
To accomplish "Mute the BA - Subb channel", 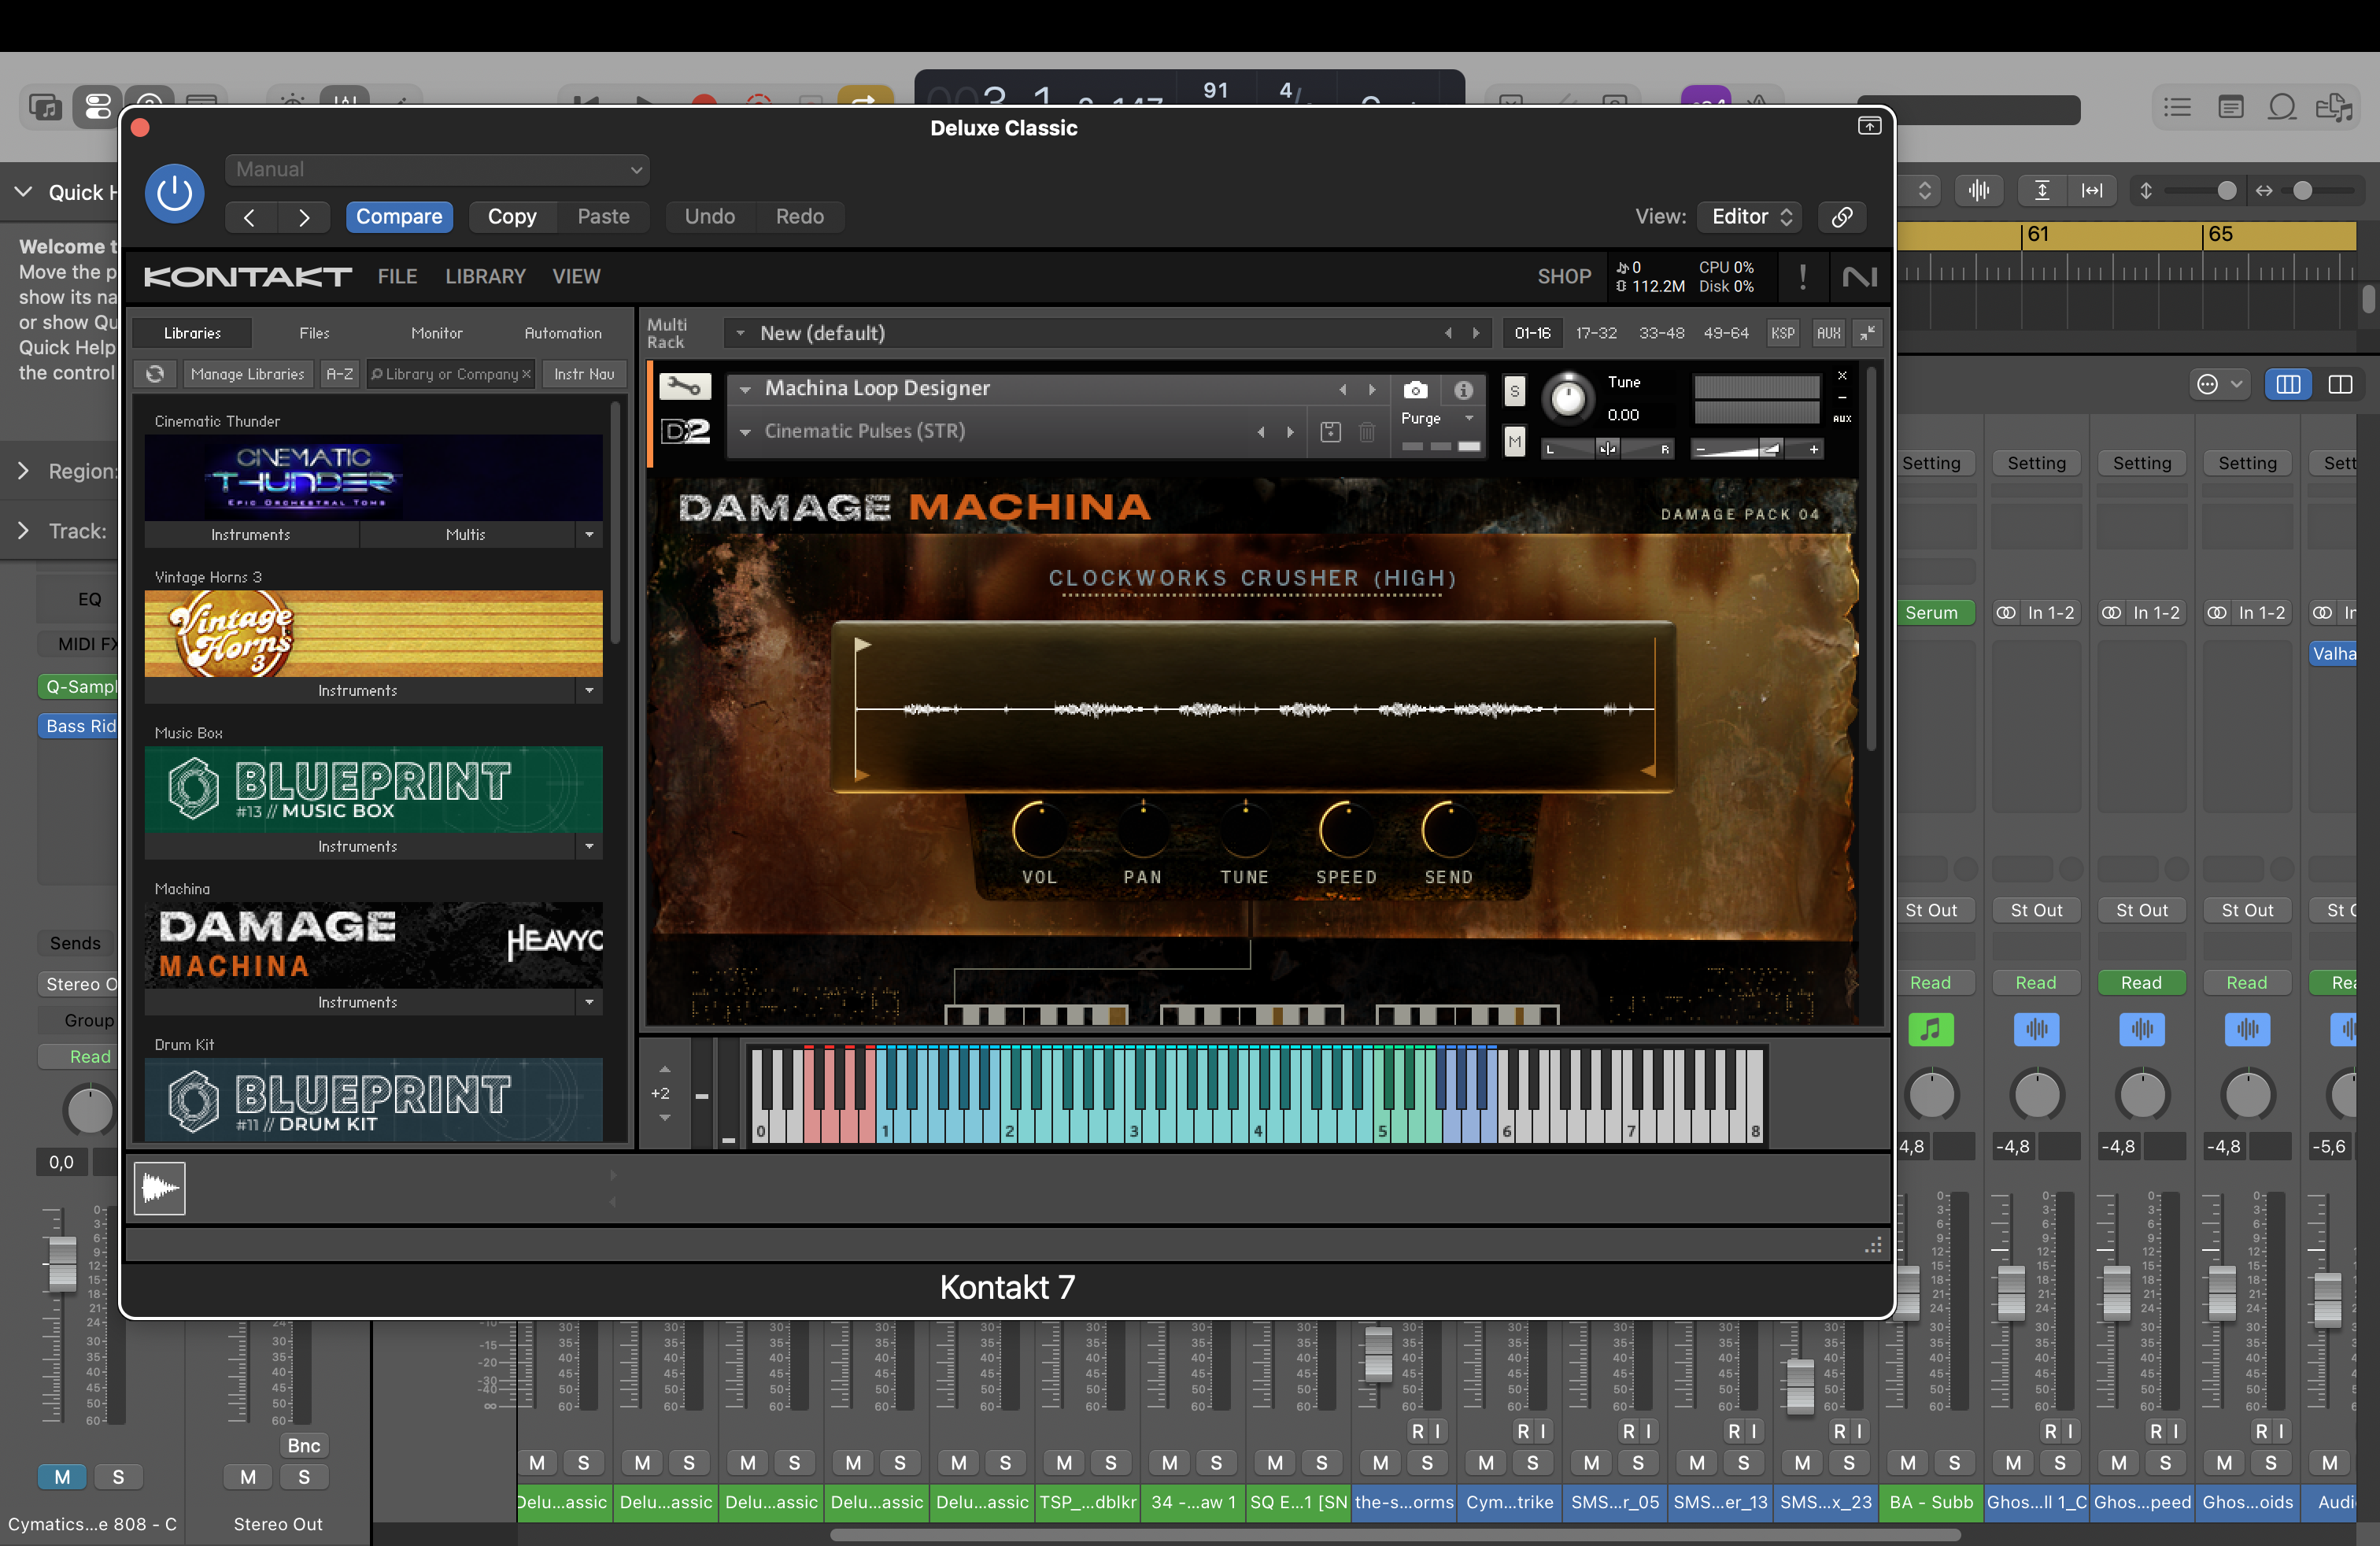I will (x=1907, y=1463).
